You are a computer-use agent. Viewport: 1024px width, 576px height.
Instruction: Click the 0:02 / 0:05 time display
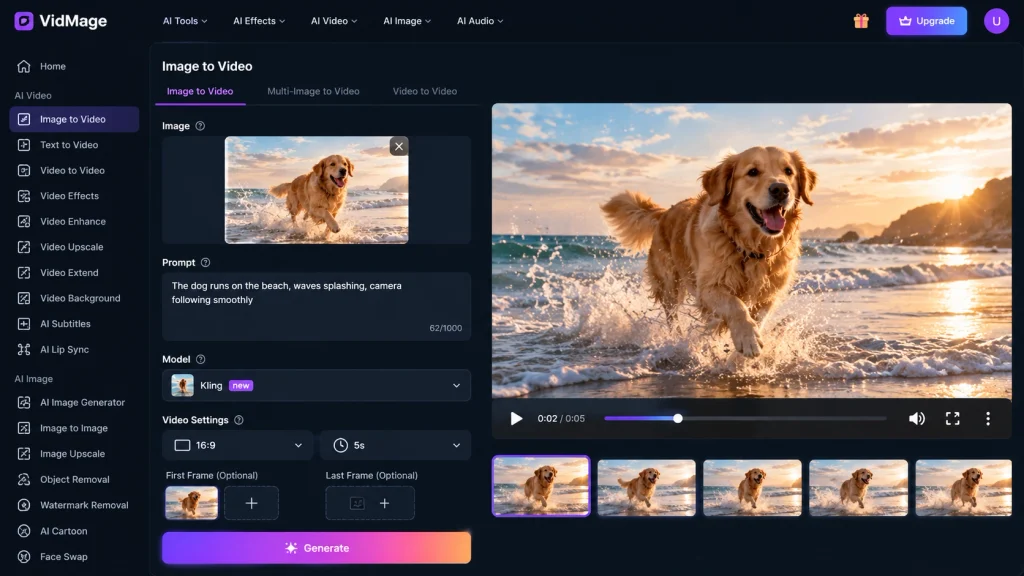561,419
